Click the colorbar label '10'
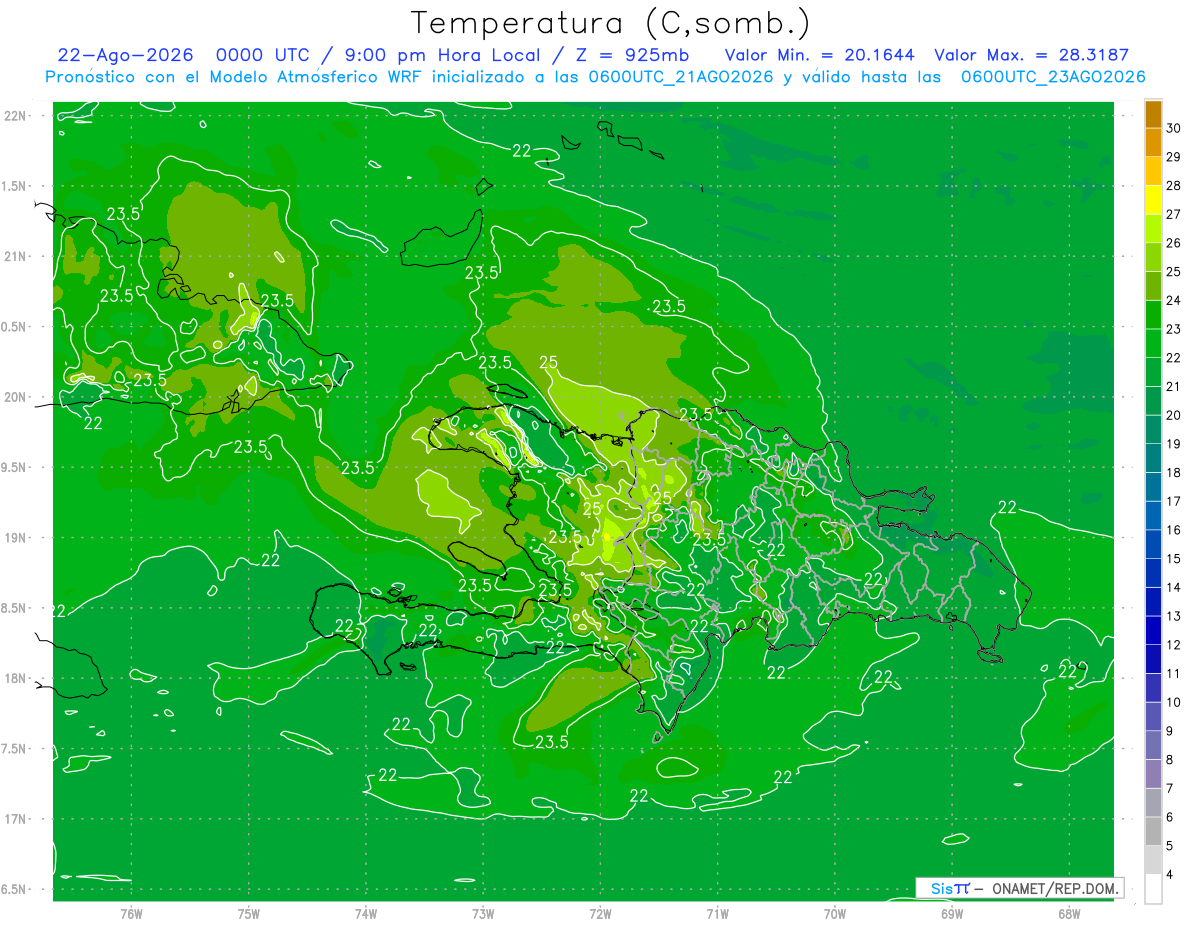The width and height of the screenshot is (1200, 927). (x=1174, y=702)
